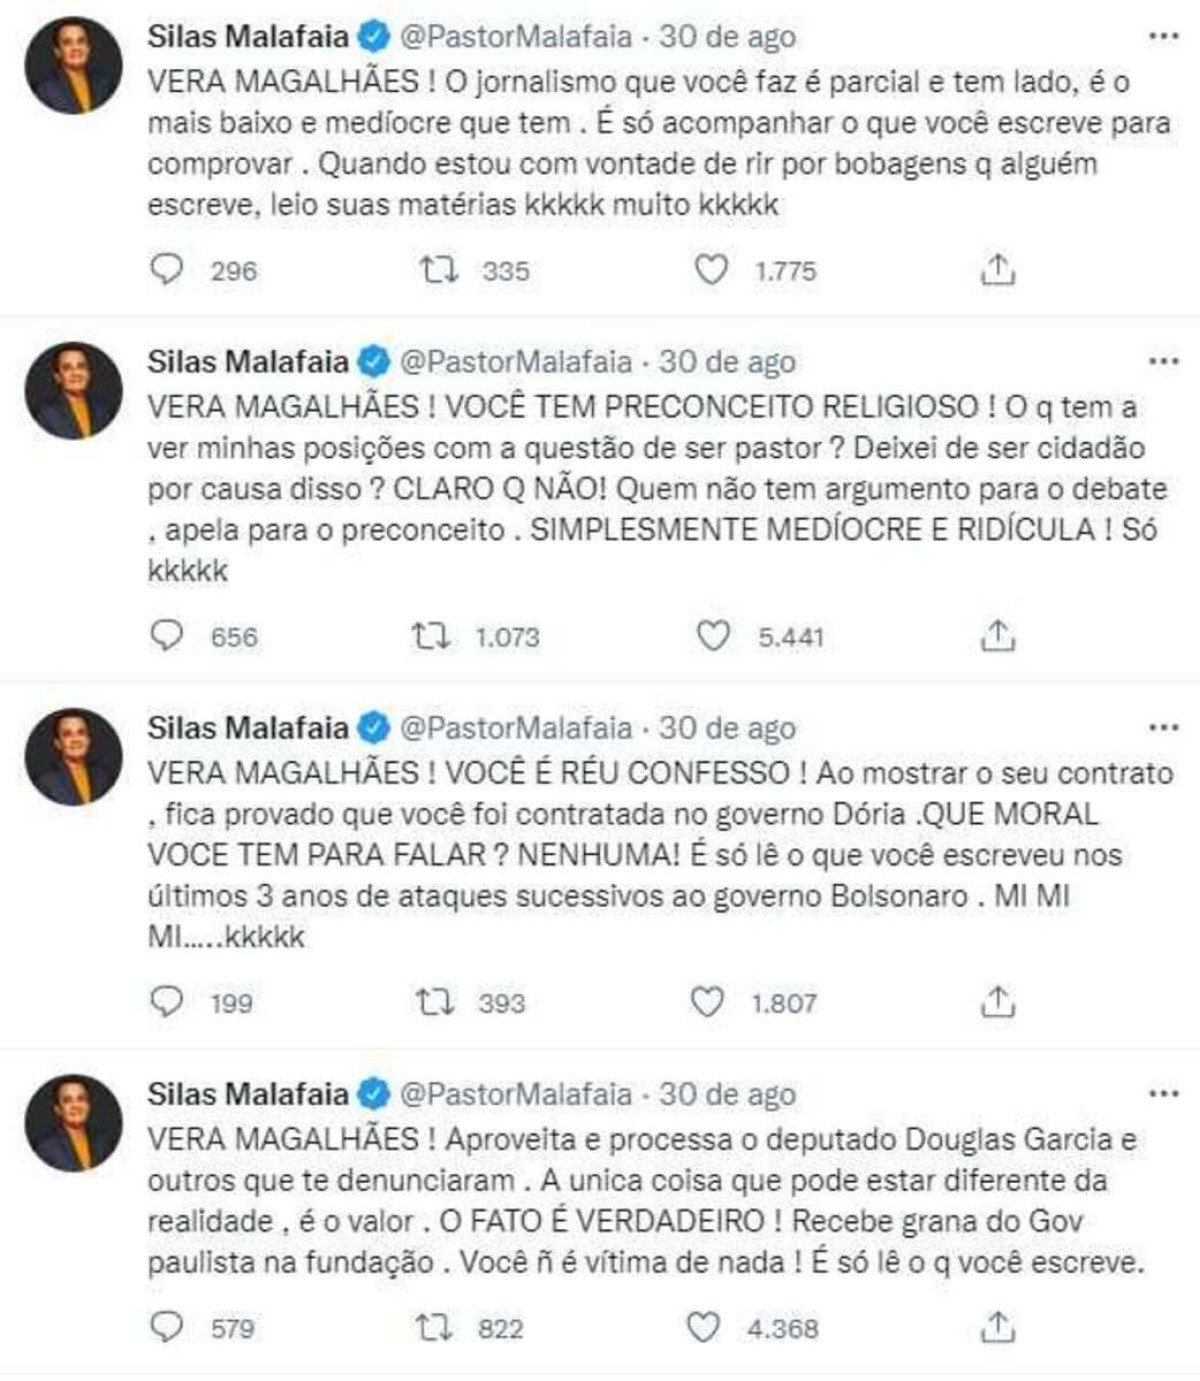Share the 'PRECONCEITO RELIGIOSO' tweet
The width and height of the screenshot is (1200, 1381).
coord(998,636)
